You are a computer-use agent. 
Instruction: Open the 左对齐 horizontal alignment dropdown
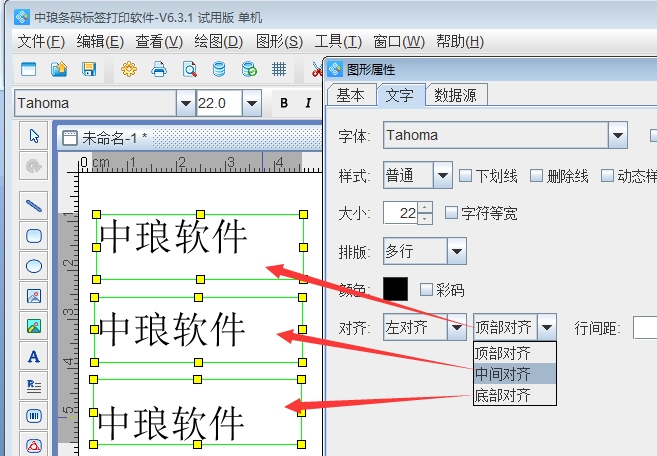[456, 326]
